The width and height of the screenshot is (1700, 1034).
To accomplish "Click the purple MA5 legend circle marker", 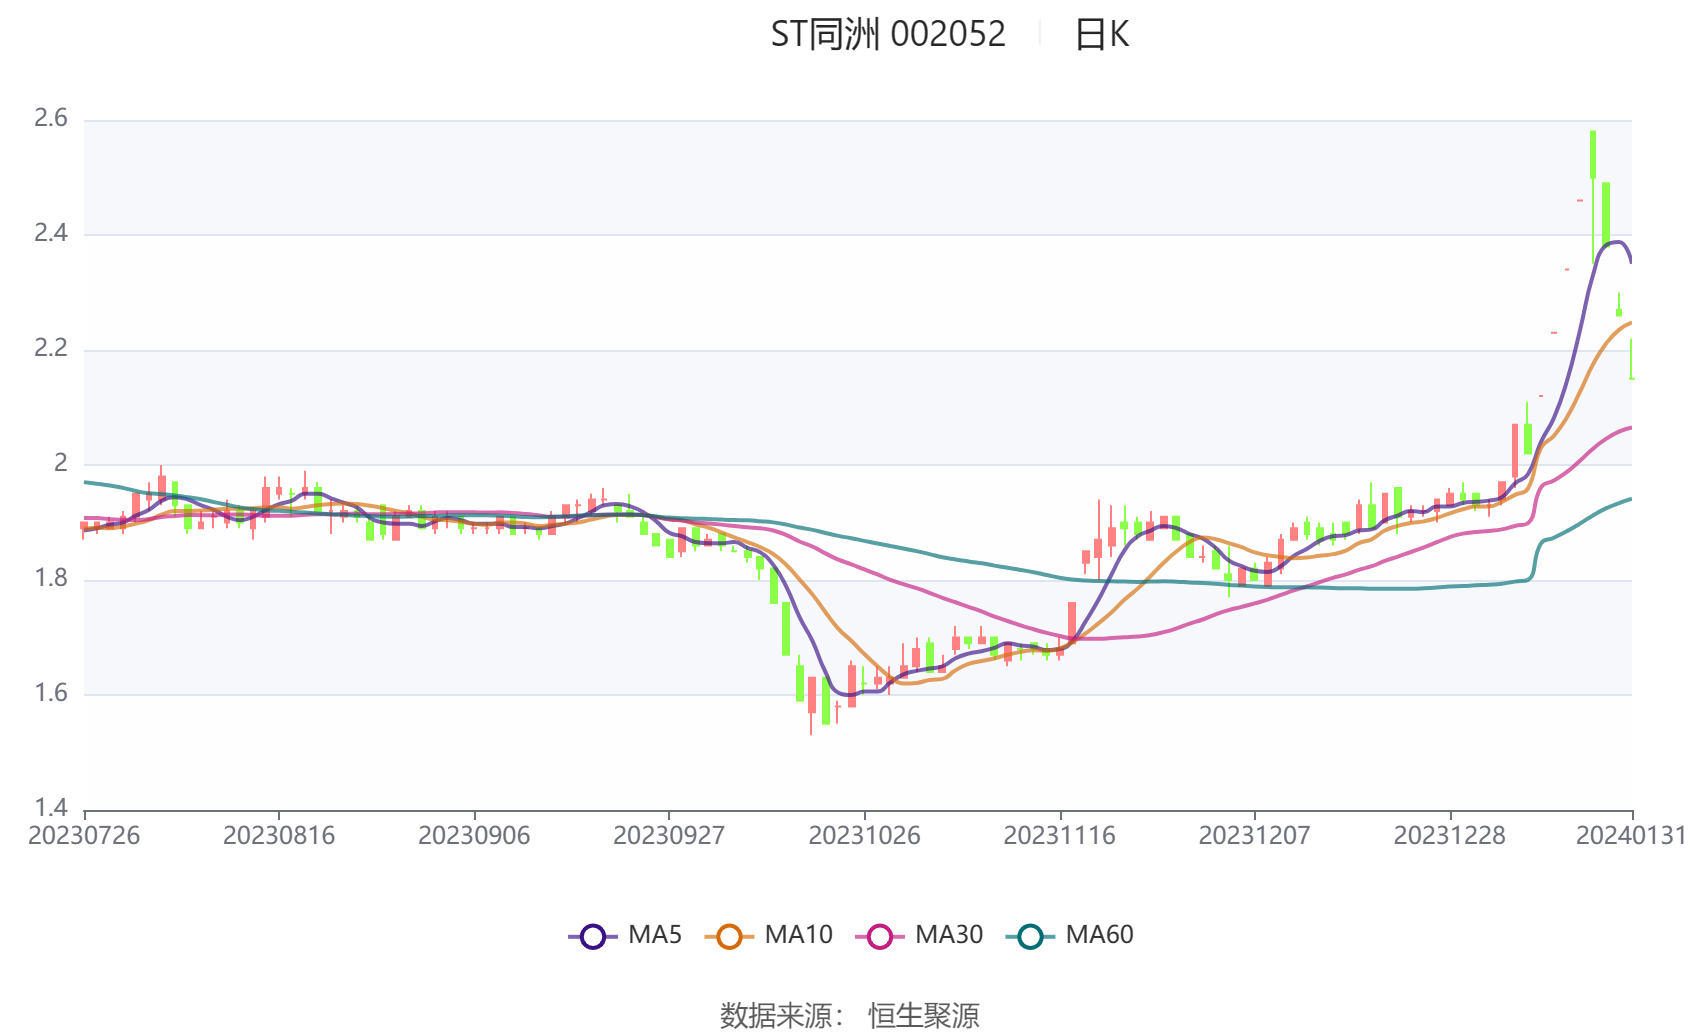I will pyautogui.click(x=593, y=937).
